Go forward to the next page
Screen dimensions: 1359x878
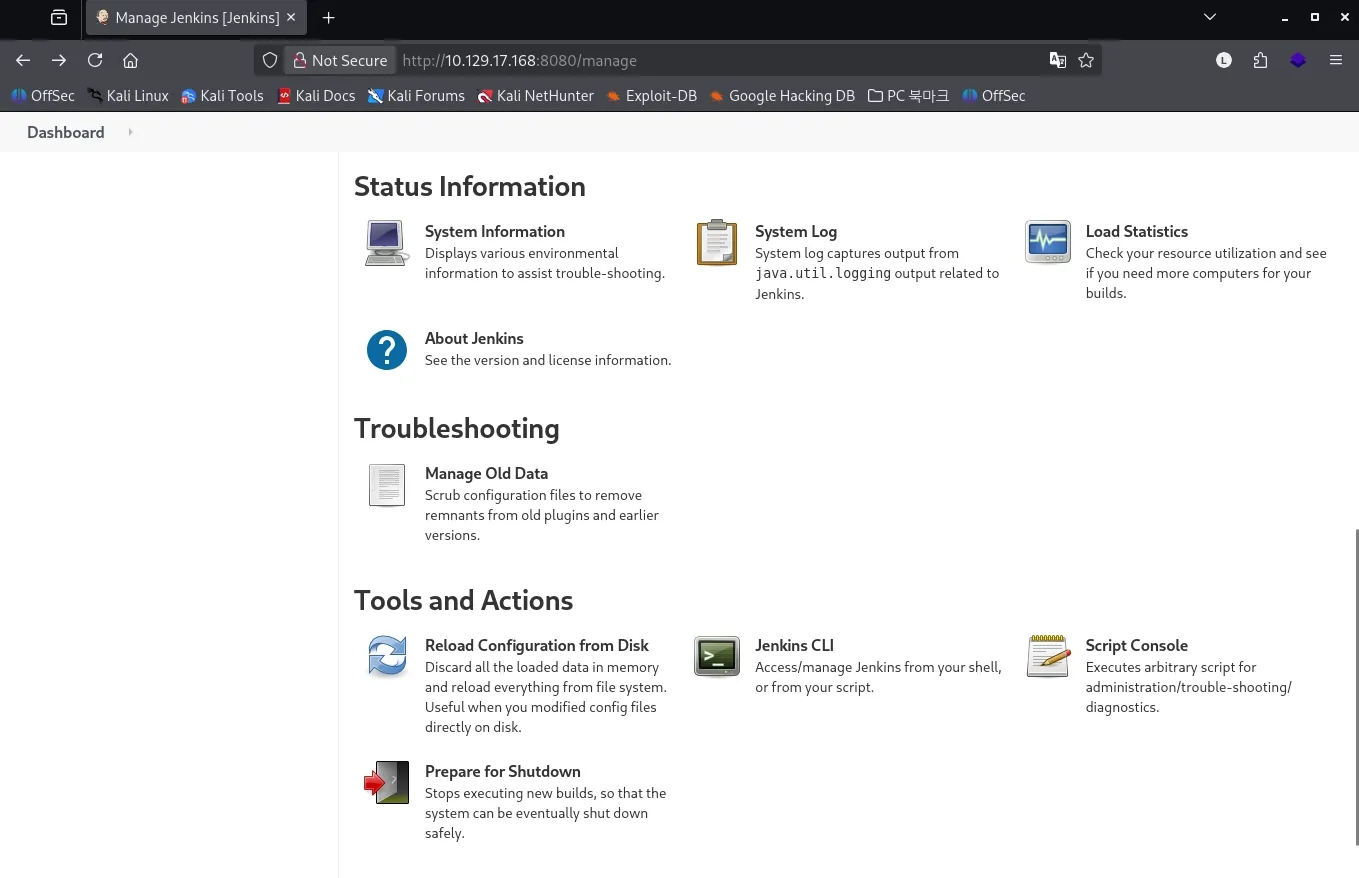(x=59, y=60)
